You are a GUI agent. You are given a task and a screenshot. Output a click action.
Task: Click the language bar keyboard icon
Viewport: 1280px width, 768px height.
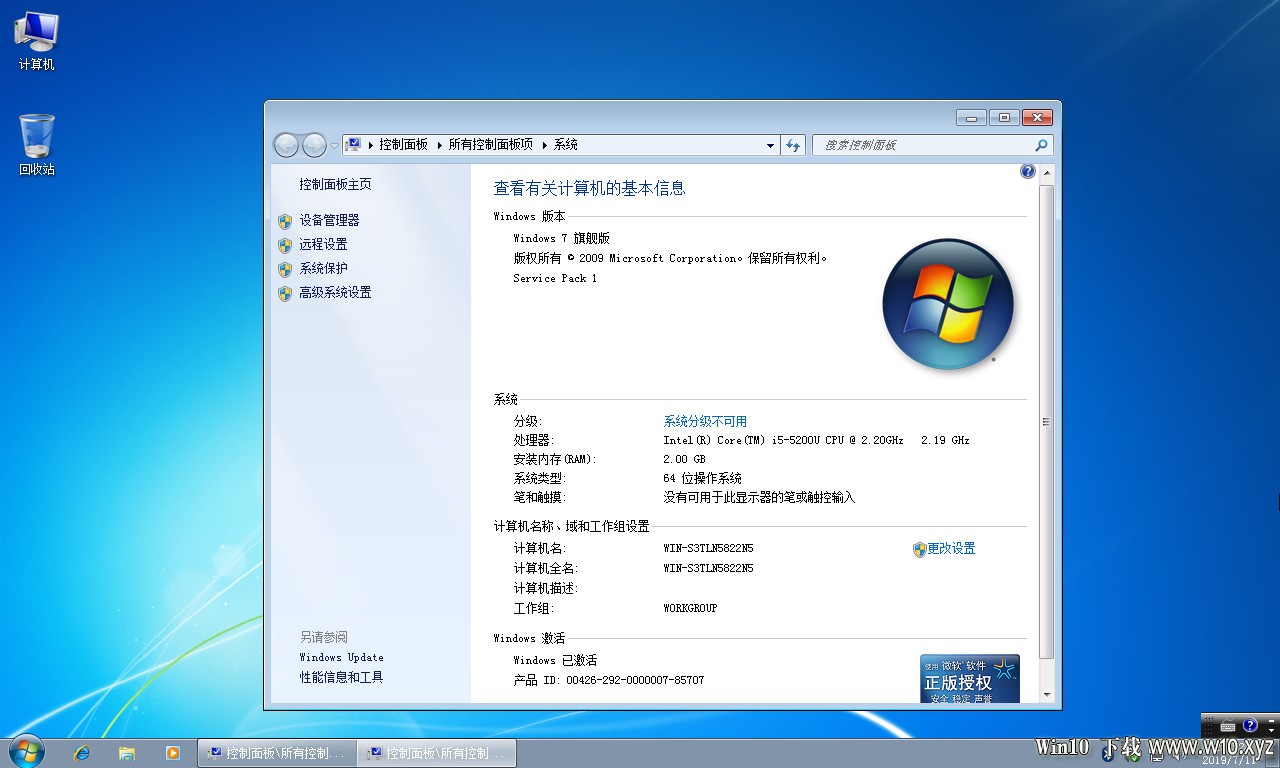(1227, 725)
